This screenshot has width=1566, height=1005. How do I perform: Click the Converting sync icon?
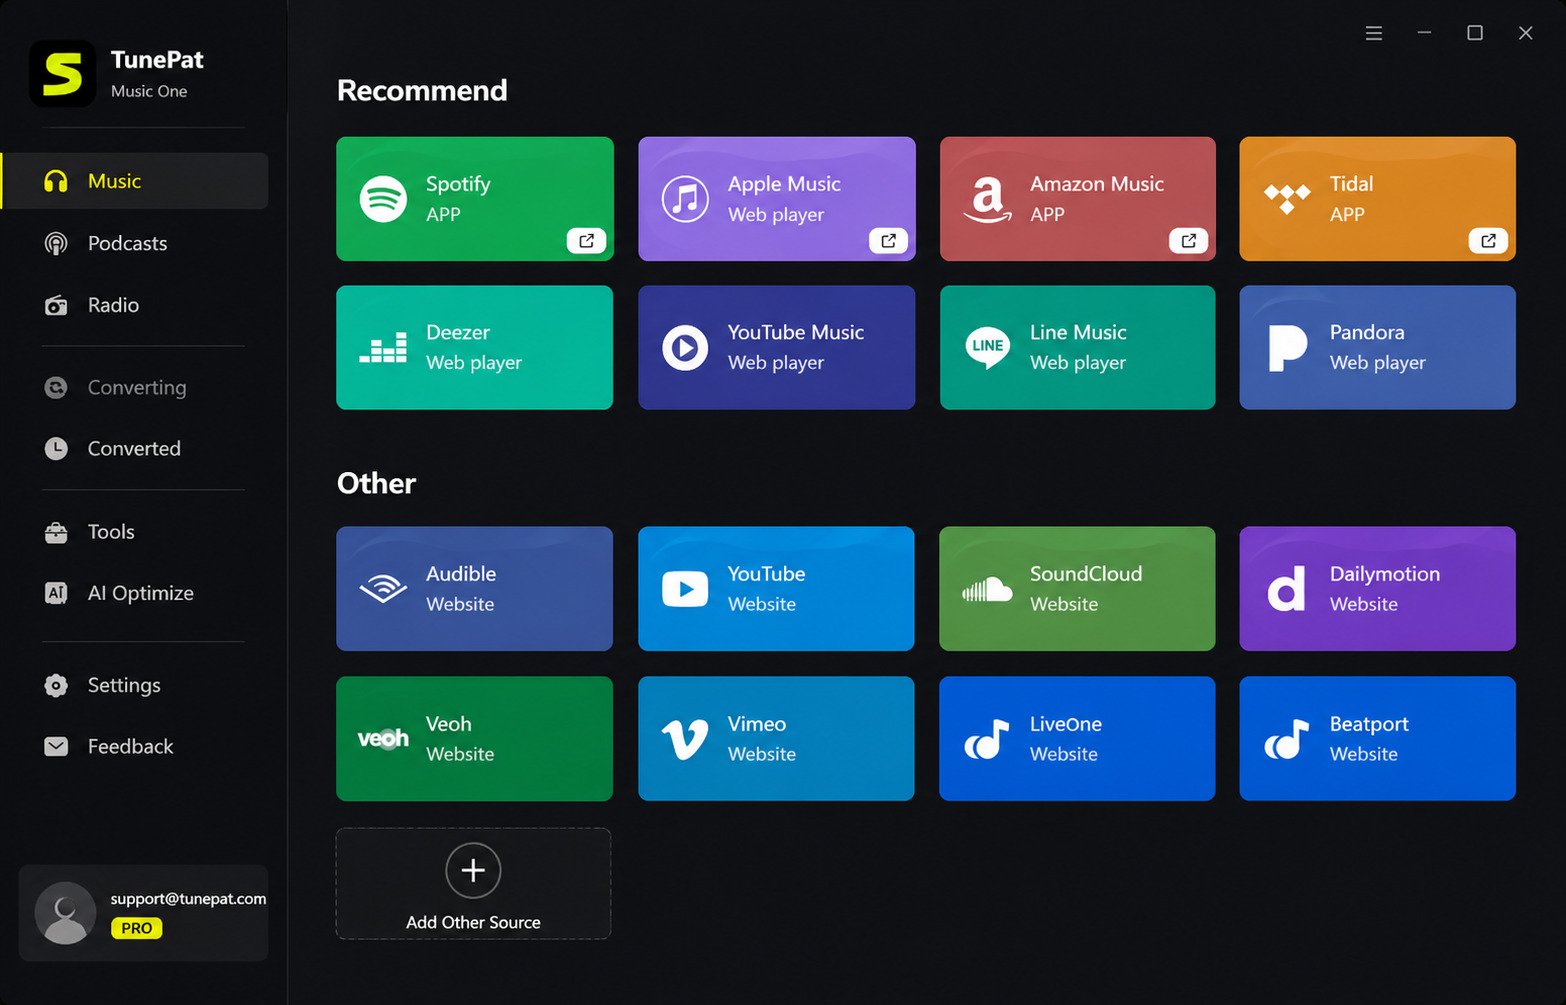(x=56, y=387)
